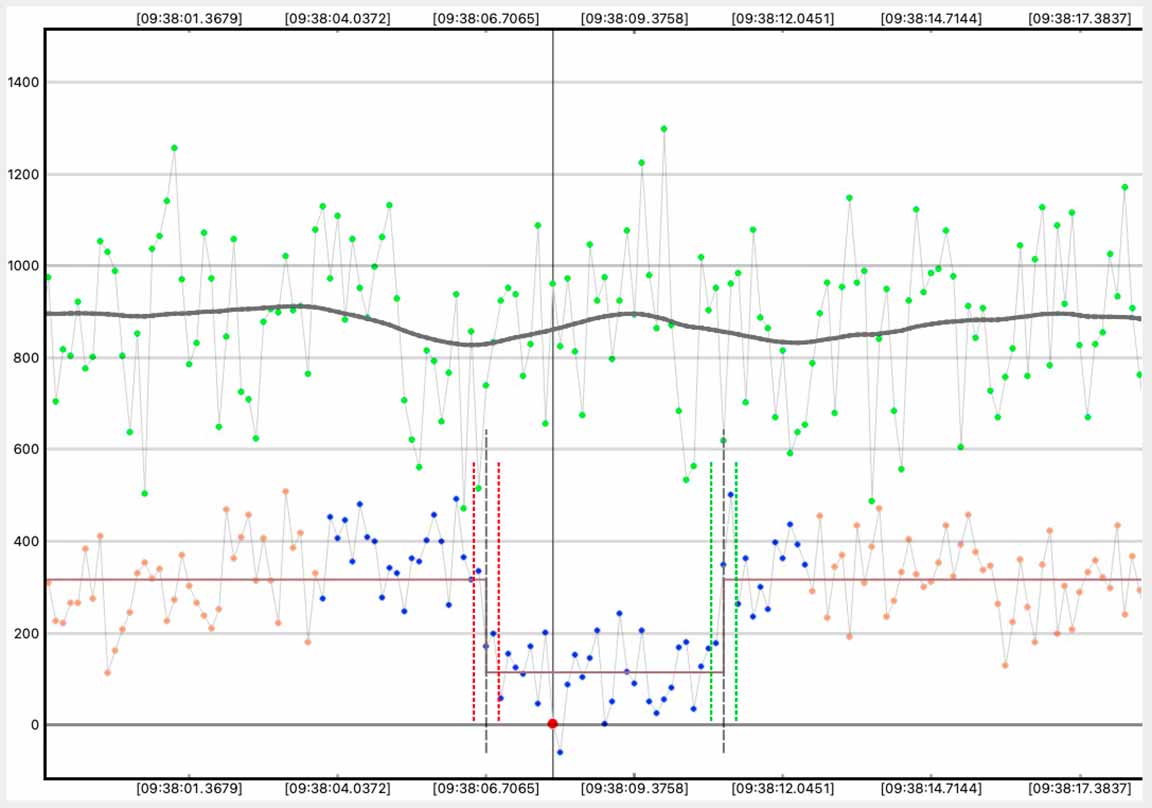This screenshot has height=808, width=1152.
Task: Click the lowered middle brown step line segment
Action: [600, 672]
